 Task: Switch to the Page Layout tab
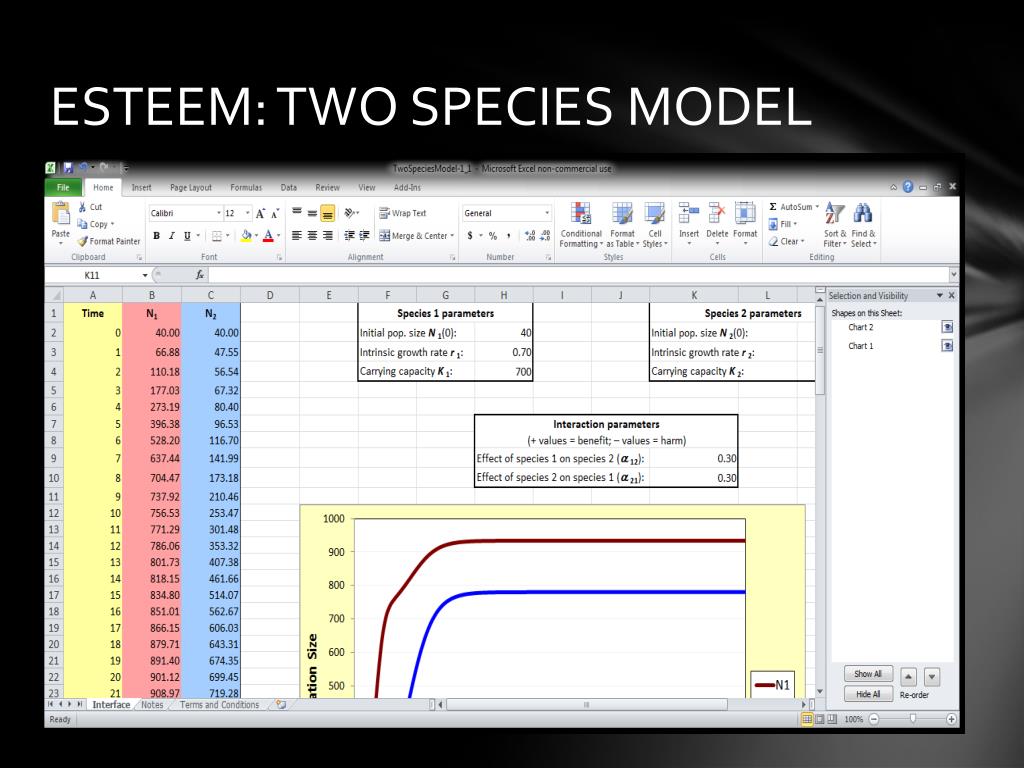191,187
